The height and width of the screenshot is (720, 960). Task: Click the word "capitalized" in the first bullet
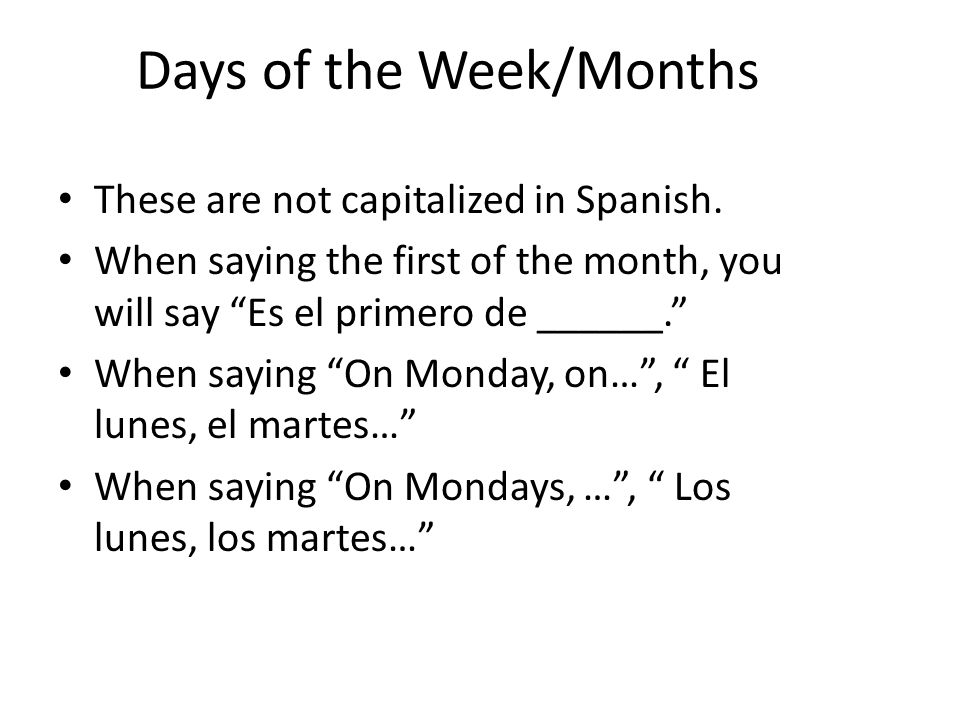[433, 200]
